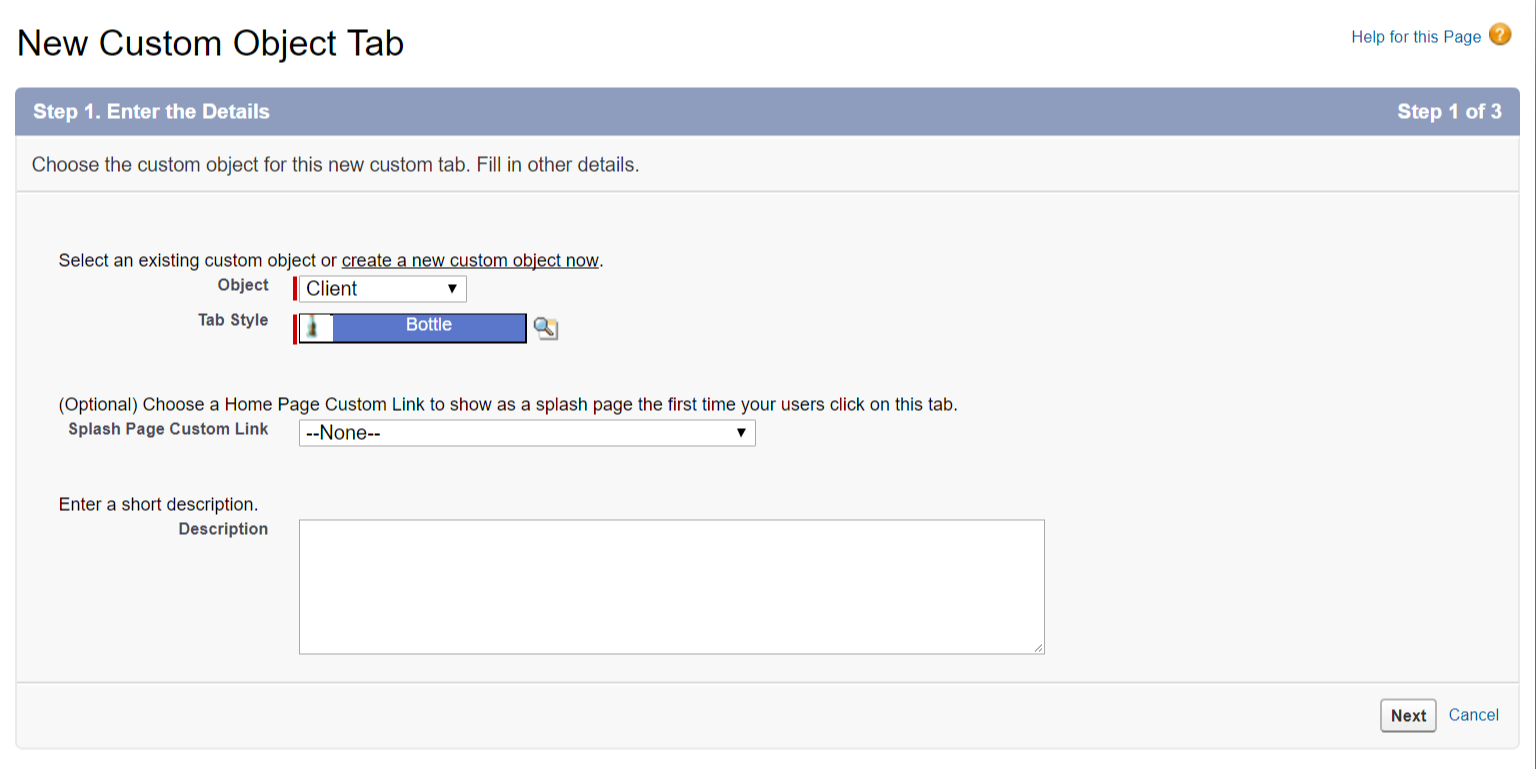
Task: Click the dropdown arrow beside --None--
Action: coord(741,432)
